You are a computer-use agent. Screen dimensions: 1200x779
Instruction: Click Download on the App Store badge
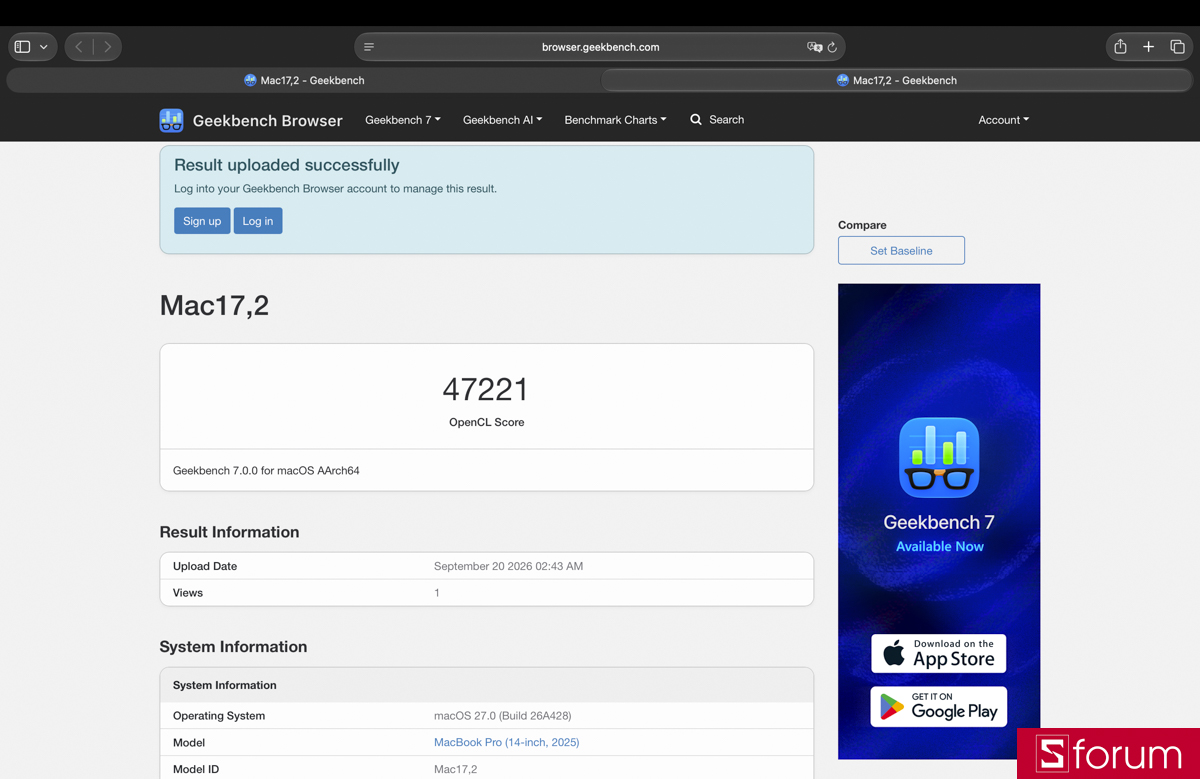point(939,653)
